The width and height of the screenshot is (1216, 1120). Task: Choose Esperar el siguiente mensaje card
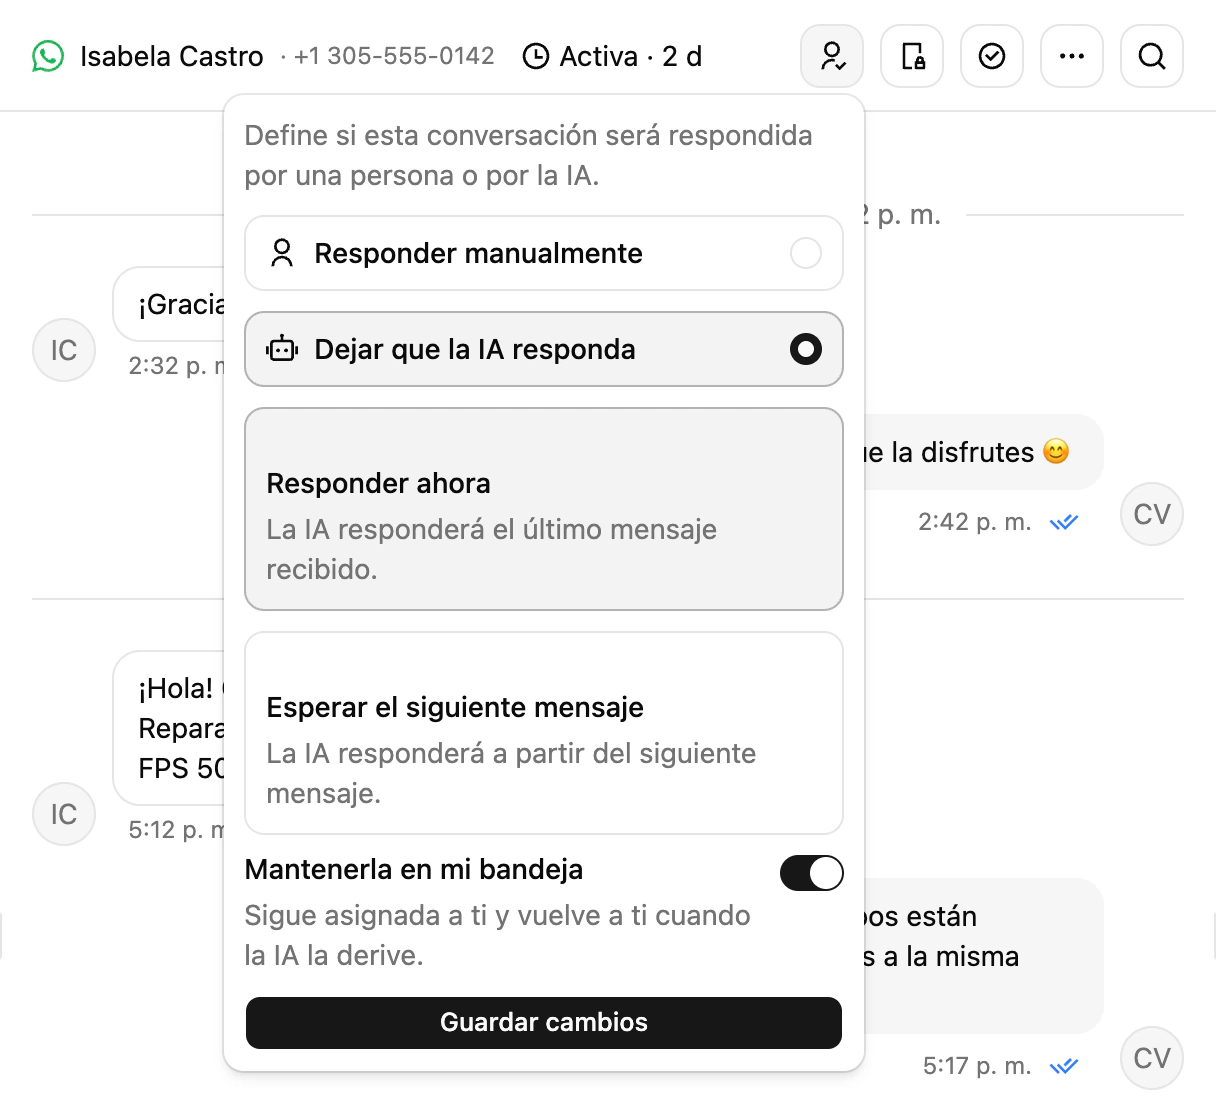tap(544, 733)
